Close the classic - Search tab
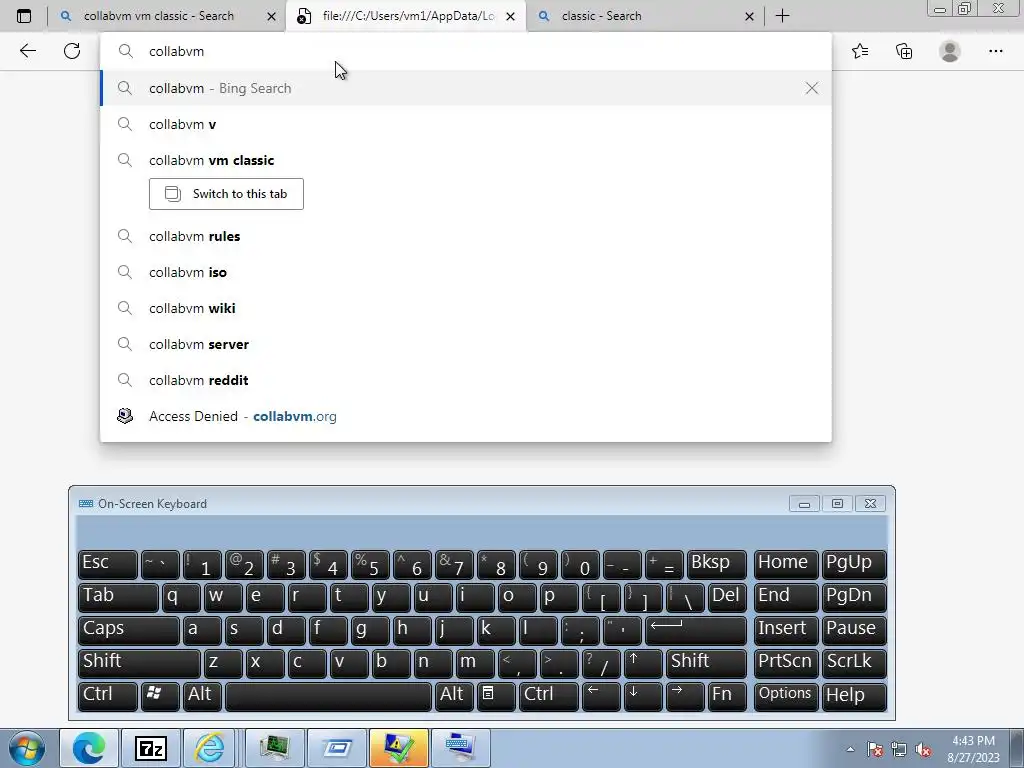The height and width of the screenshot is (768, 1024). coord(750,16)
